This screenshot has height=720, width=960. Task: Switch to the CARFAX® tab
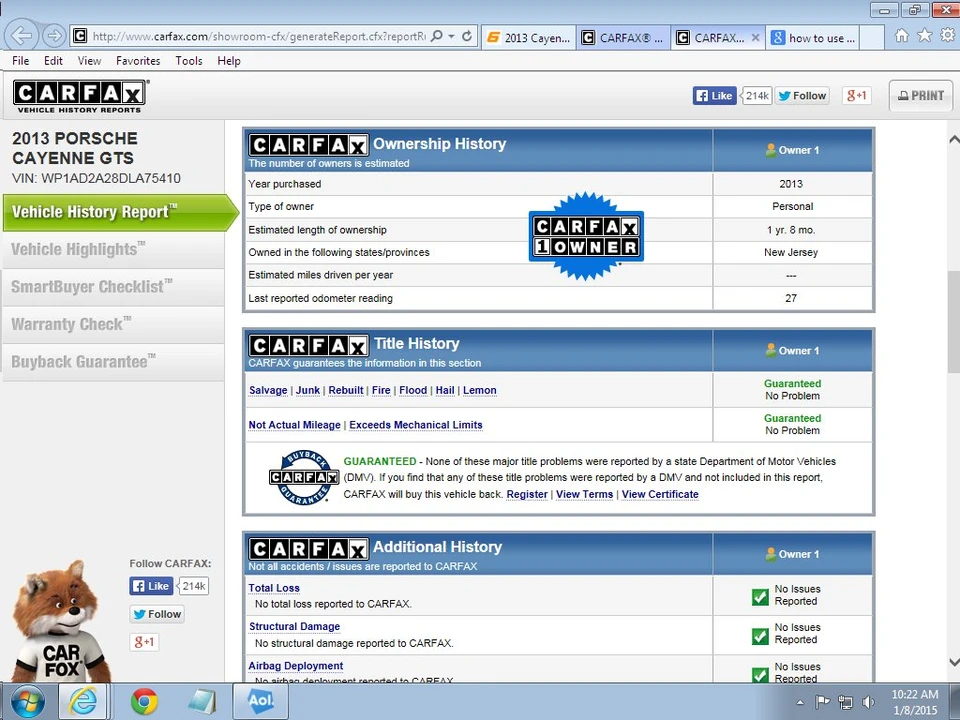(623, 37)
